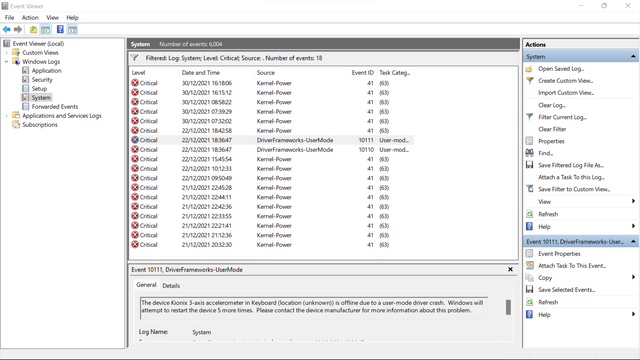Click Clear Log action

552,105
